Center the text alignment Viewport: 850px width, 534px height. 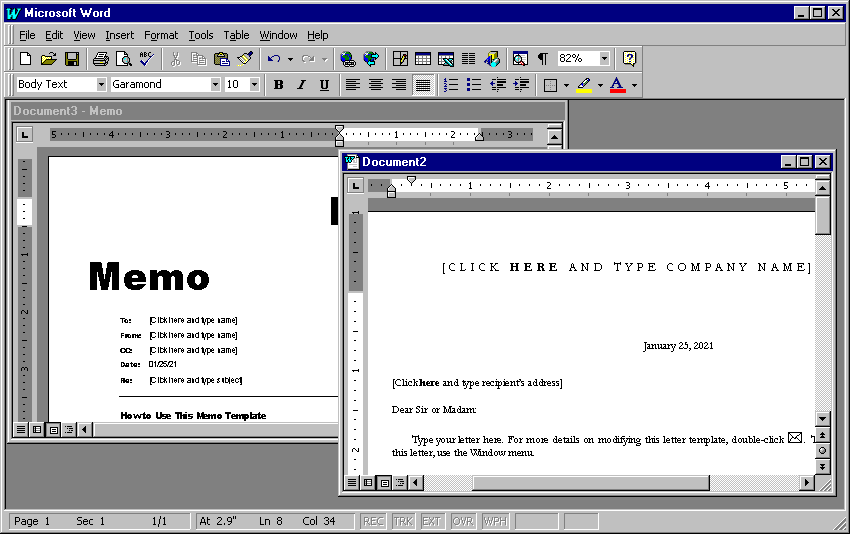click(x=376, y=85)
